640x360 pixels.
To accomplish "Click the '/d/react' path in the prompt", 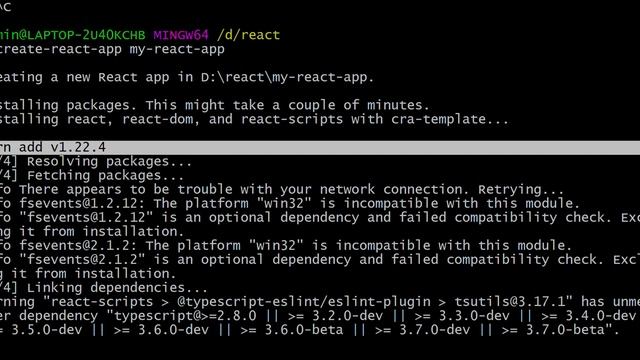I will [x=249, y=35].
